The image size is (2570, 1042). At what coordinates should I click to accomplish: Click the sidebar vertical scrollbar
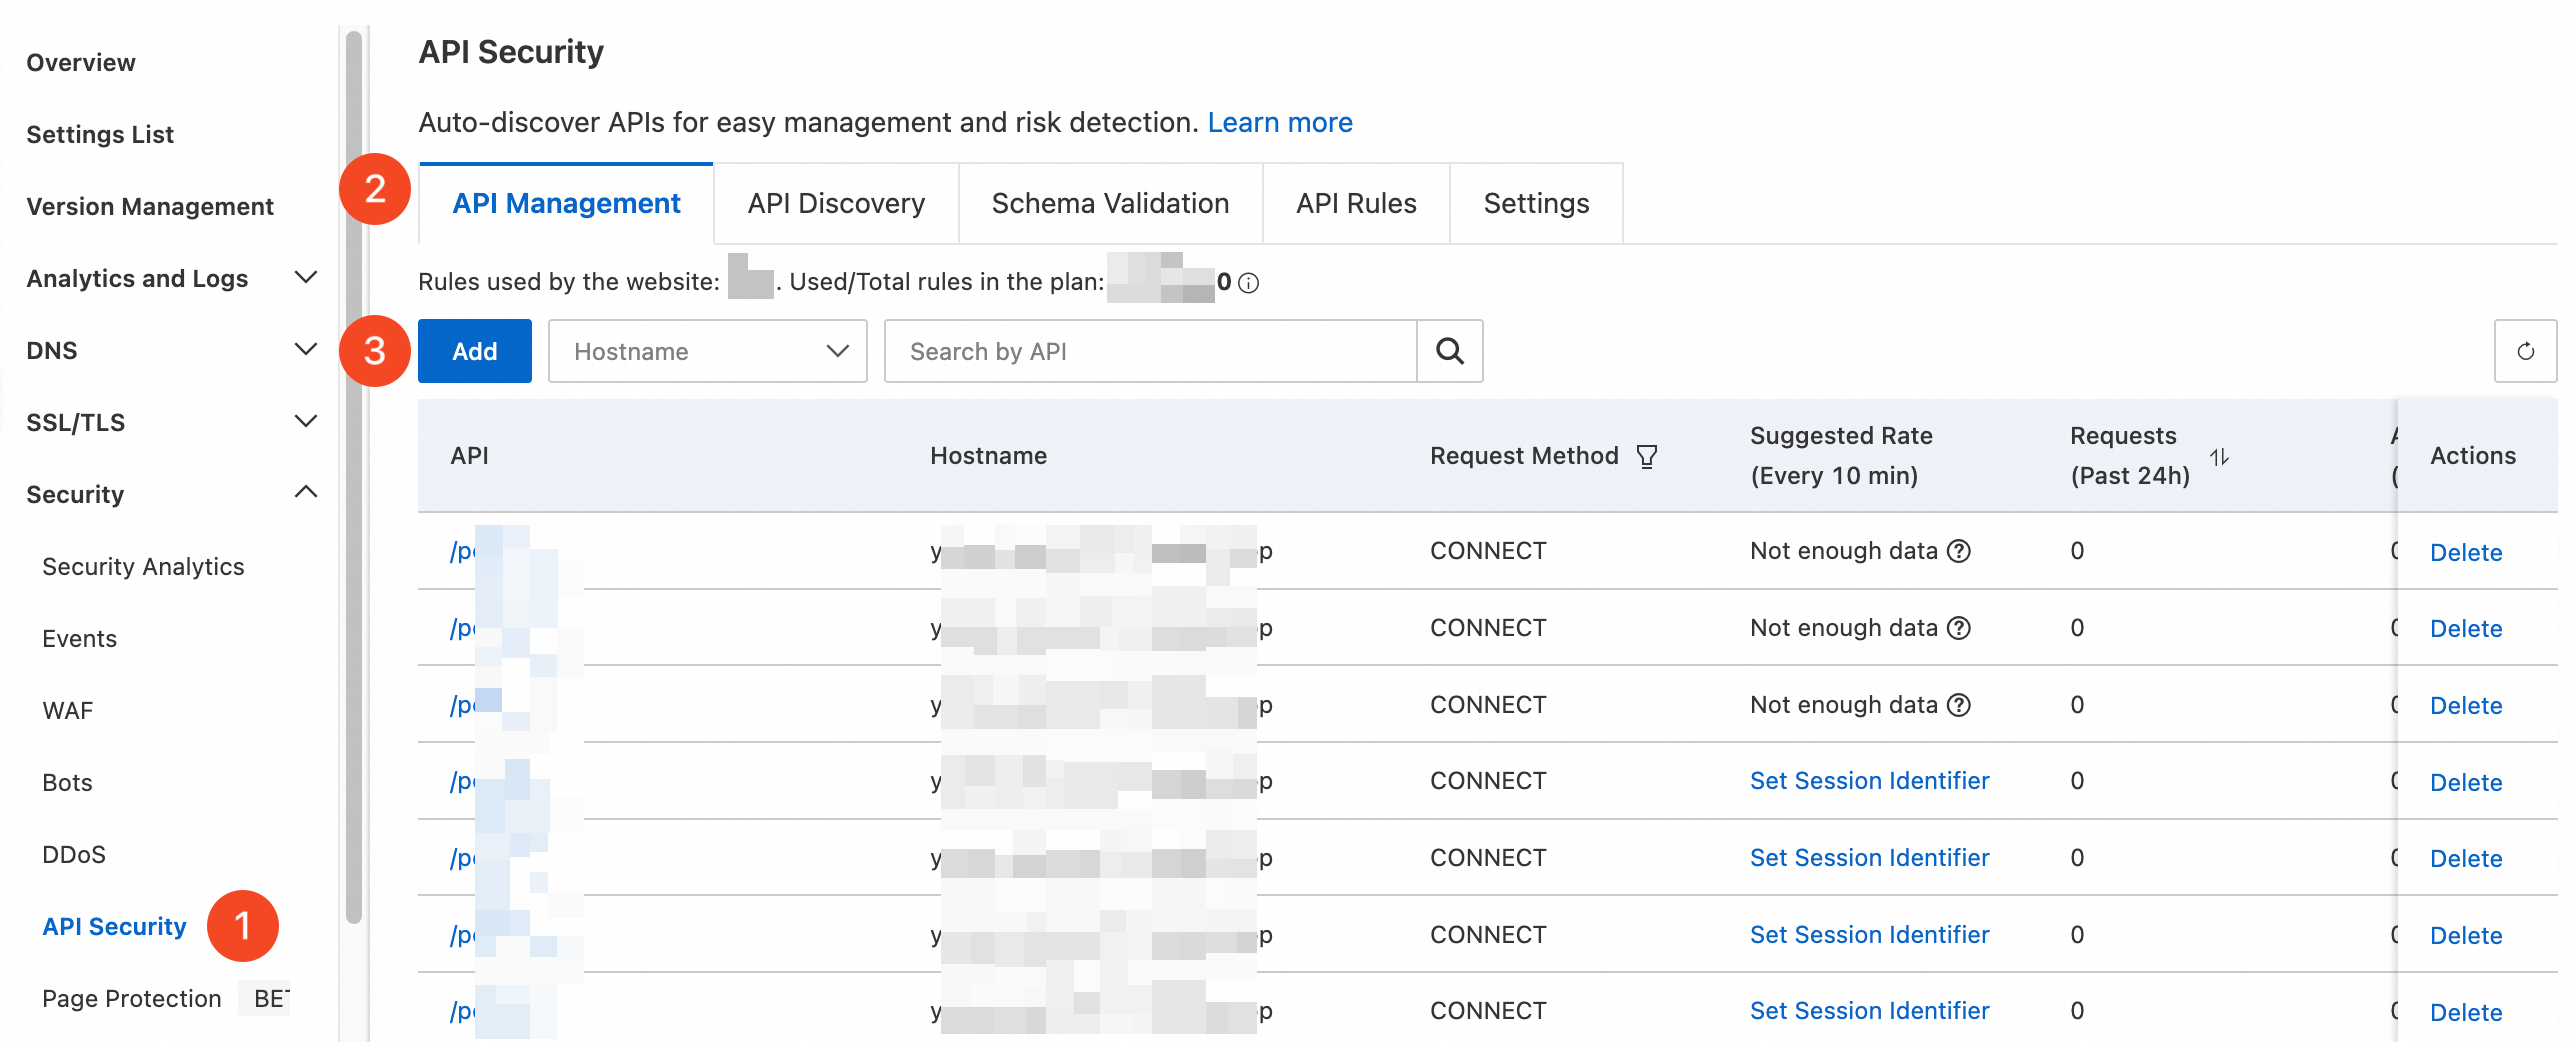pos(353,480)
